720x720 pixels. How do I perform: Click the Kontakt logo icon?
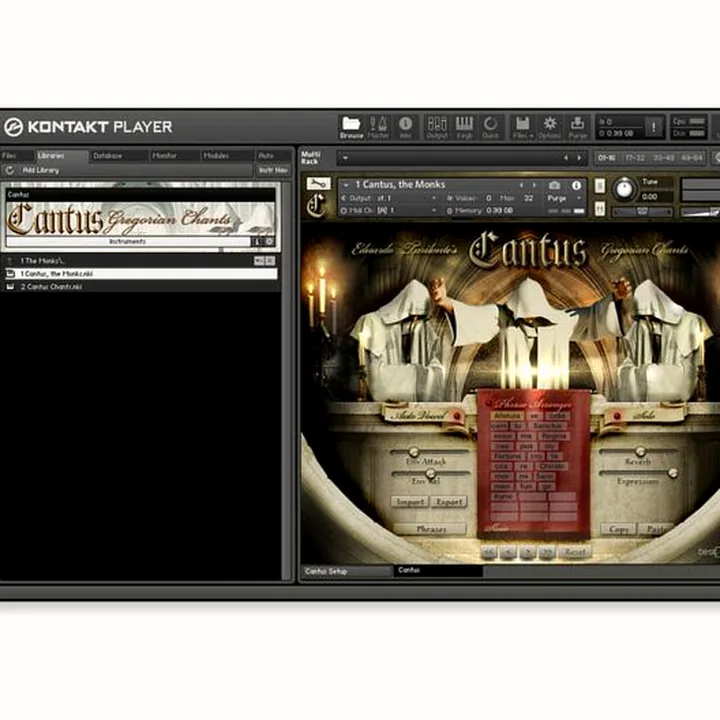coord(13,127)
